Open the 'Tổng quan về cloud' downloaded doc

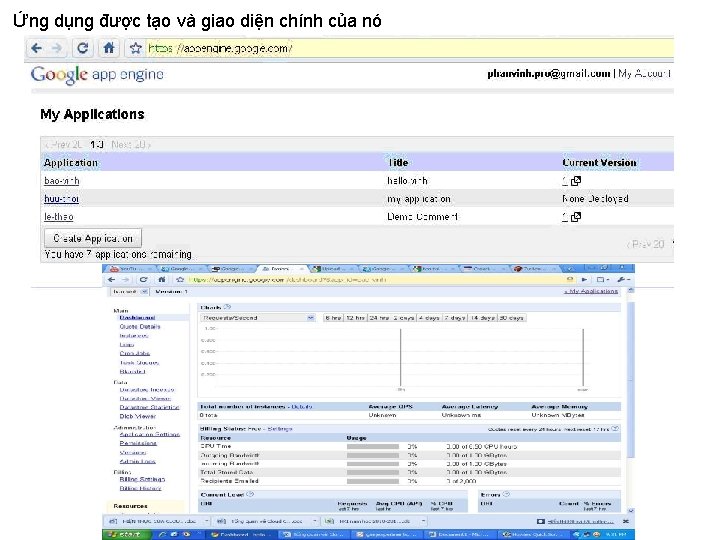[261, 521]
